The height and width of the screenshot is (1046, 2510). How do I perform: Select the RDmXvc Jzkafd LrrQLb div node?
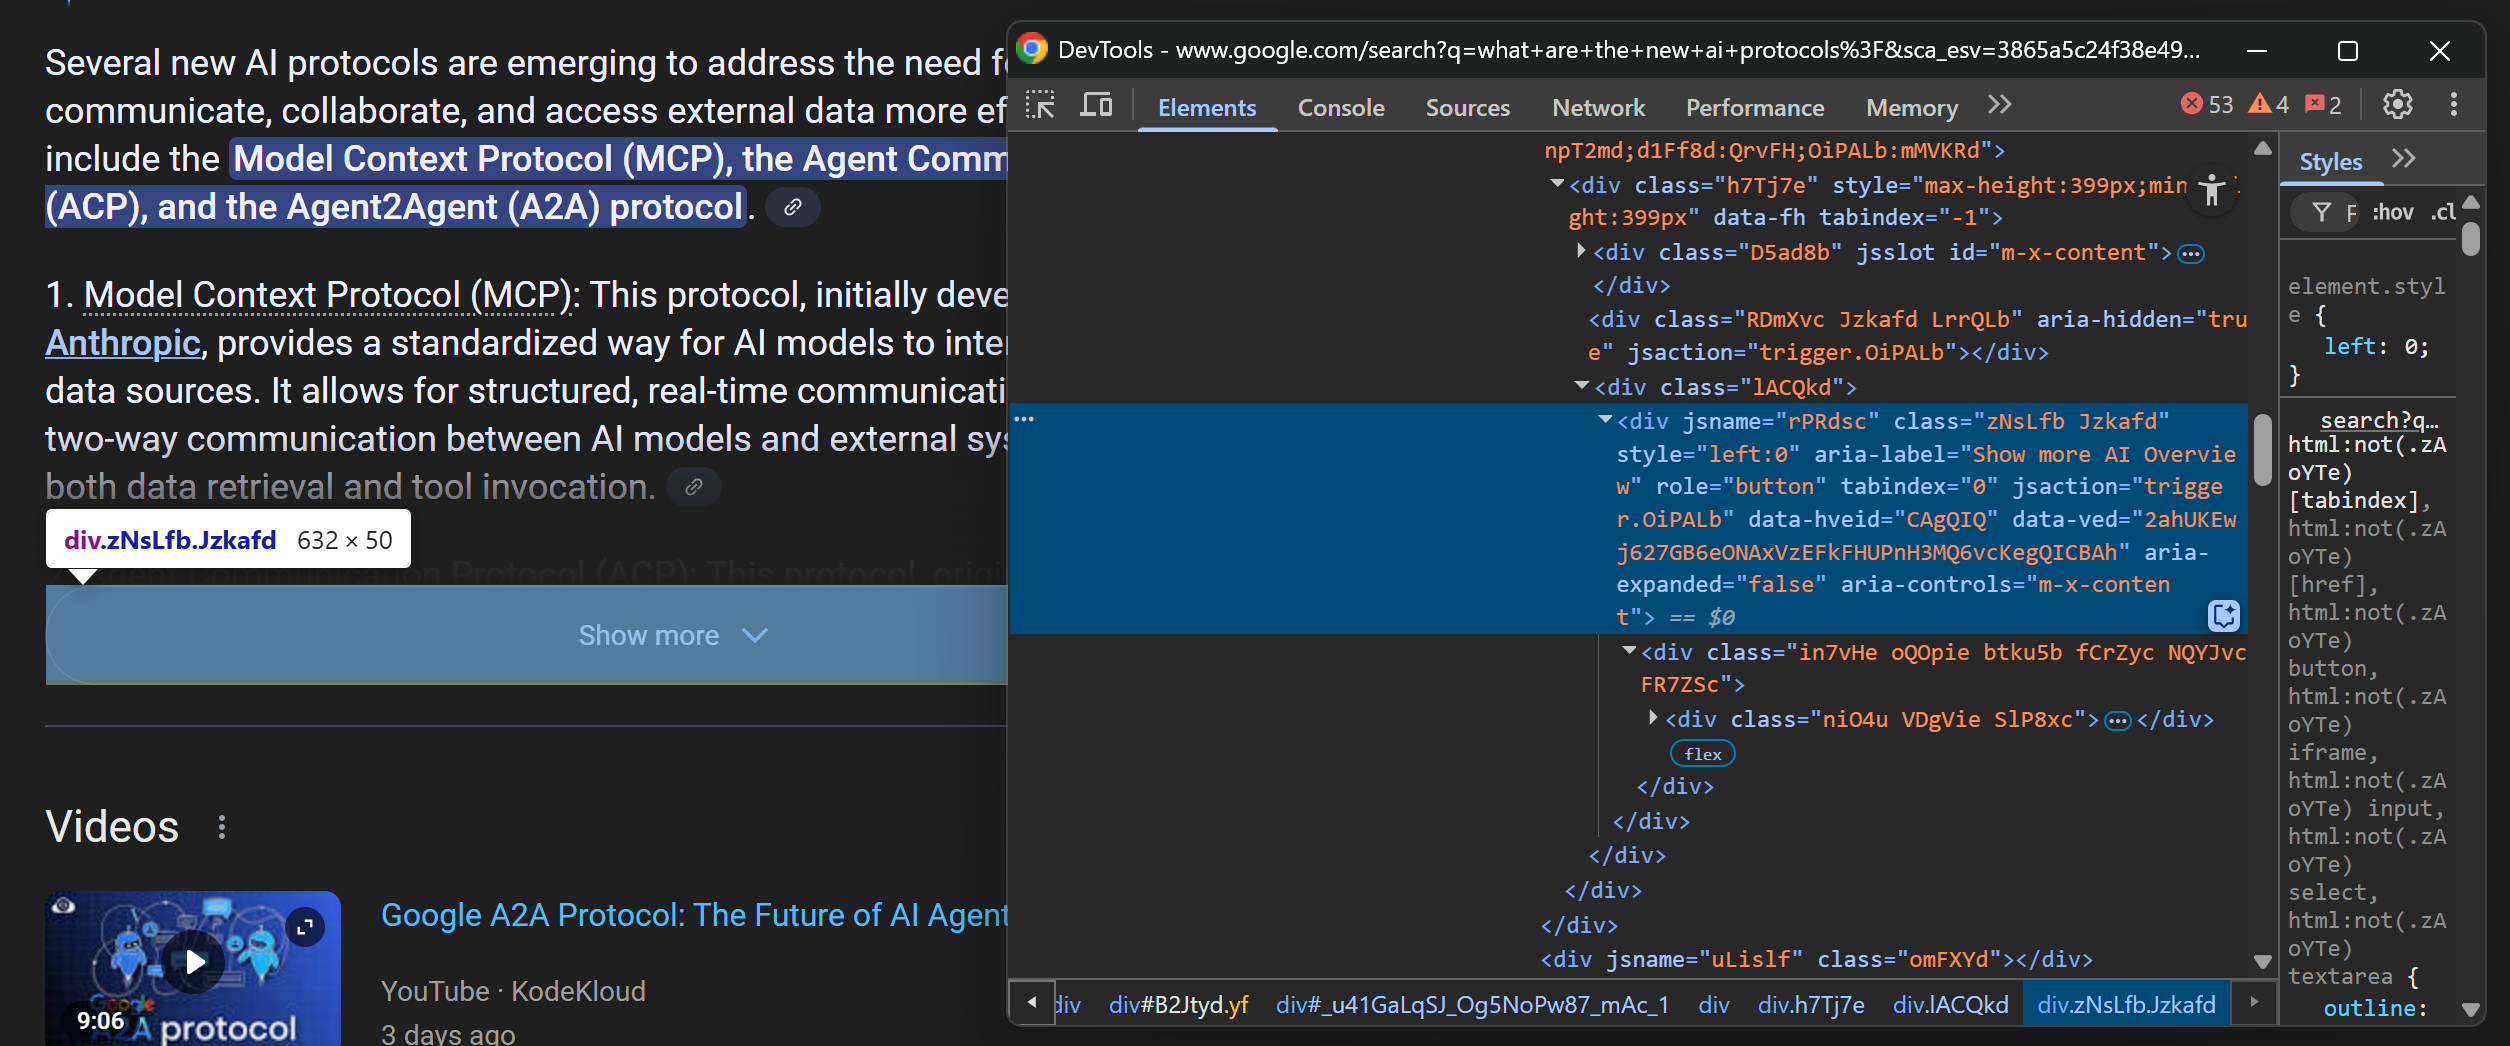(x=1917, y=336)
